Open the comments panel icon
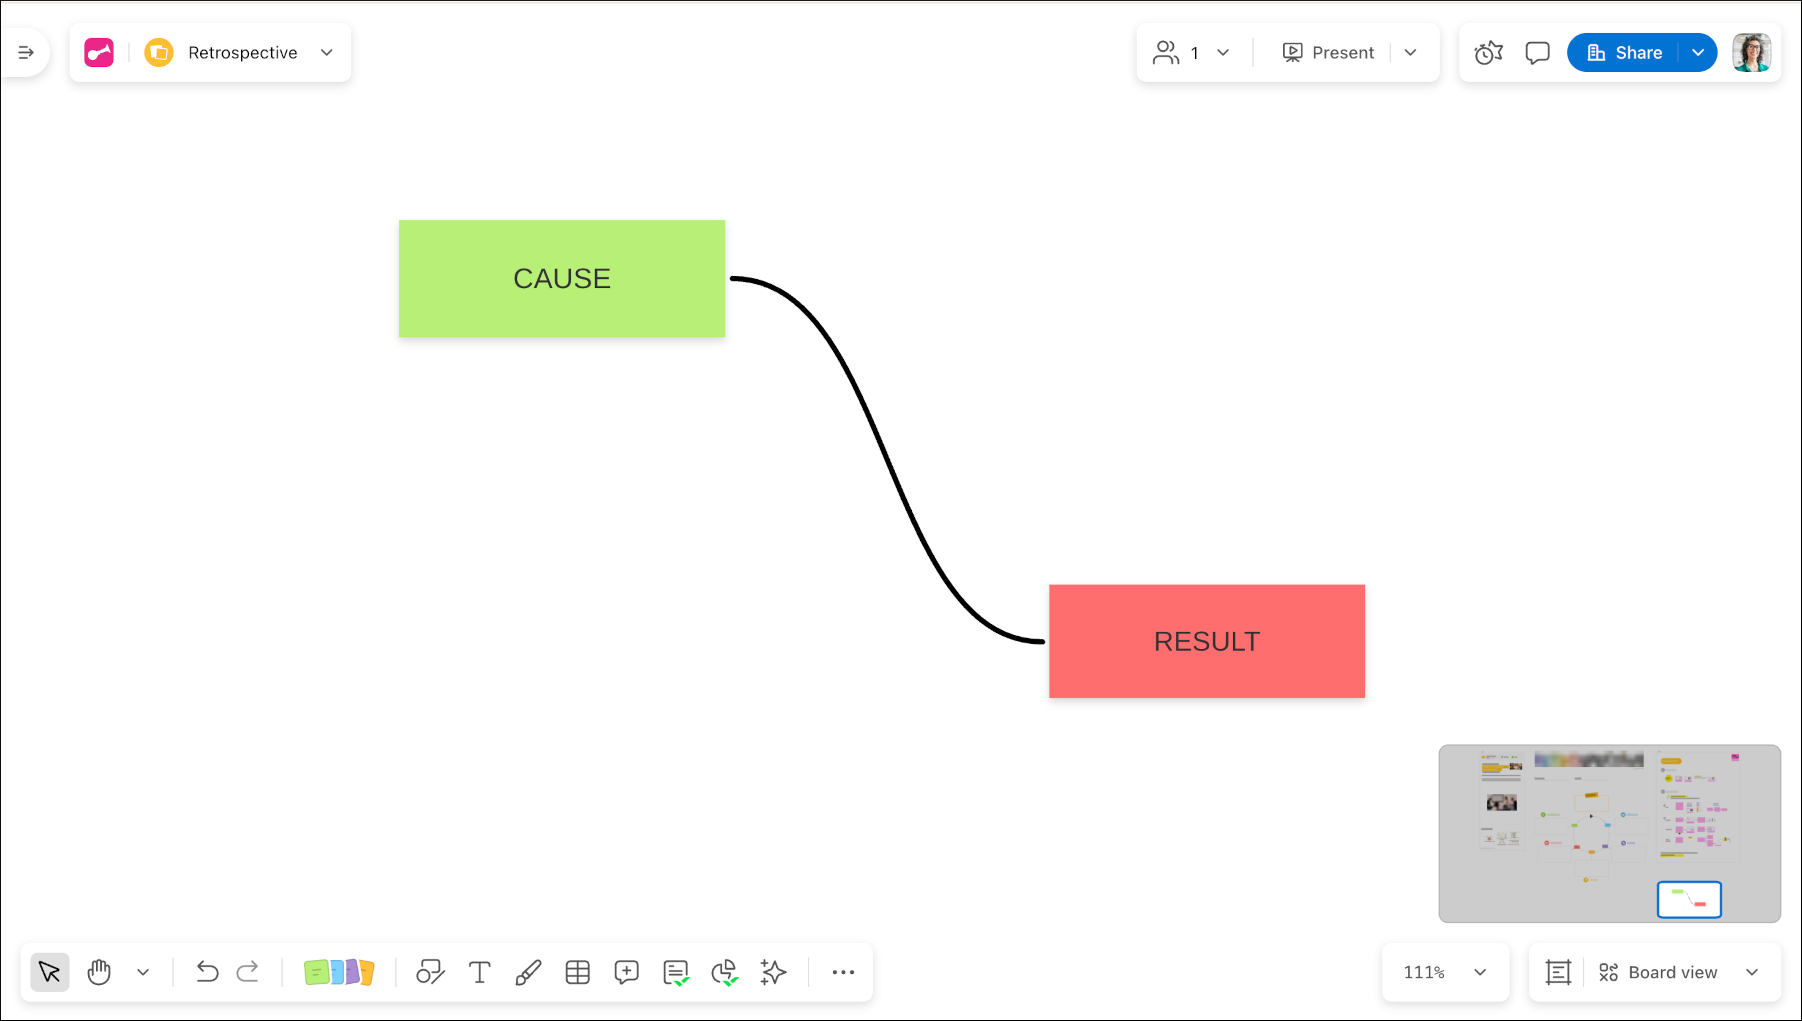The width and height of the screenshot is (1802, 1021). (x=1537, y=53)
